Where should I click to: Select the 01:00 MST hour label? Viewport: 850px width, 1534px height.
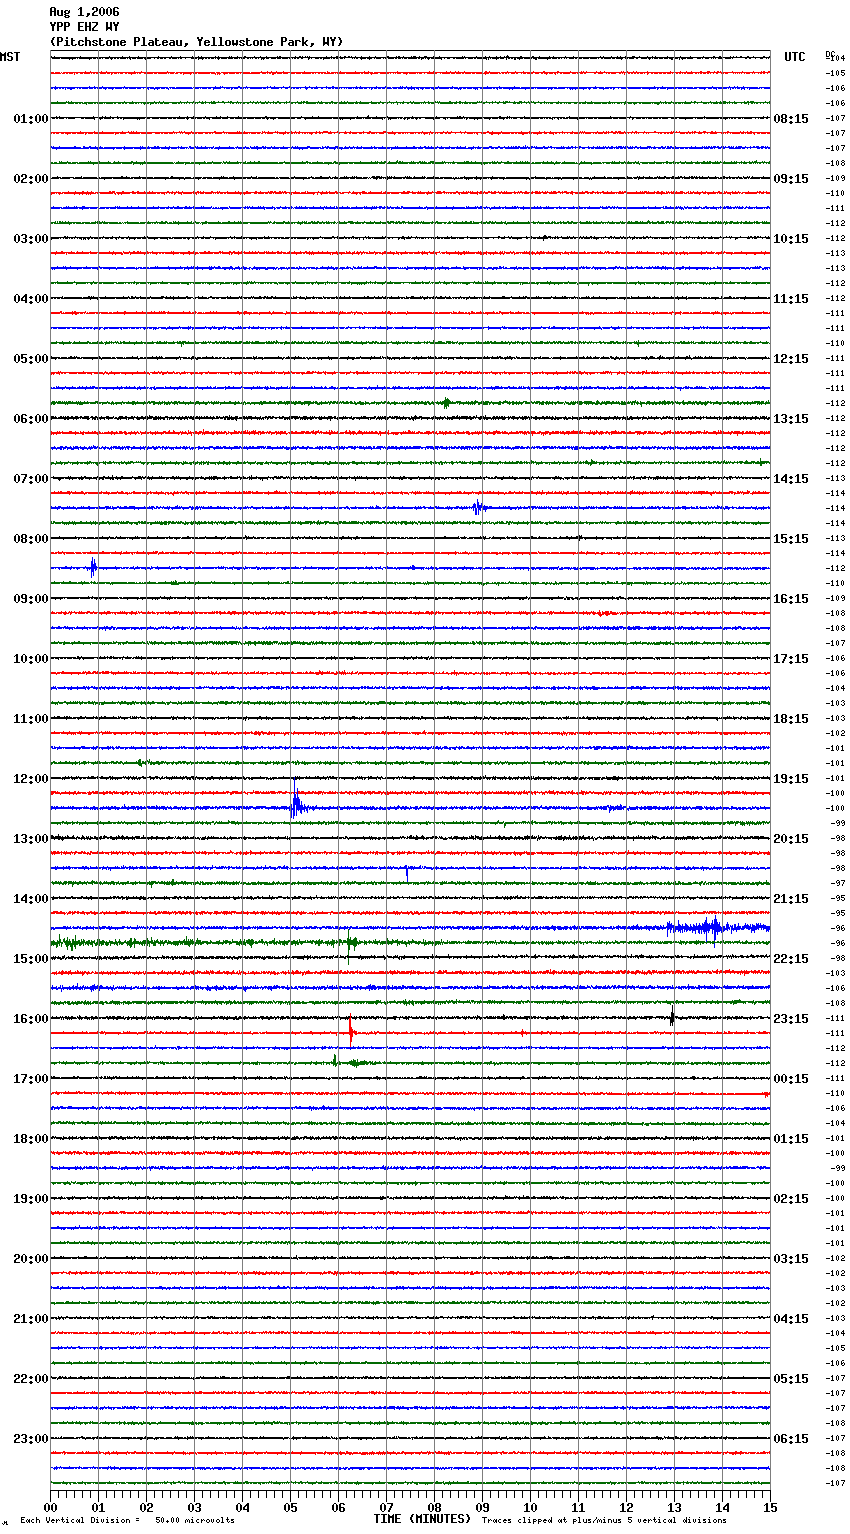click(x=31, y=119)
